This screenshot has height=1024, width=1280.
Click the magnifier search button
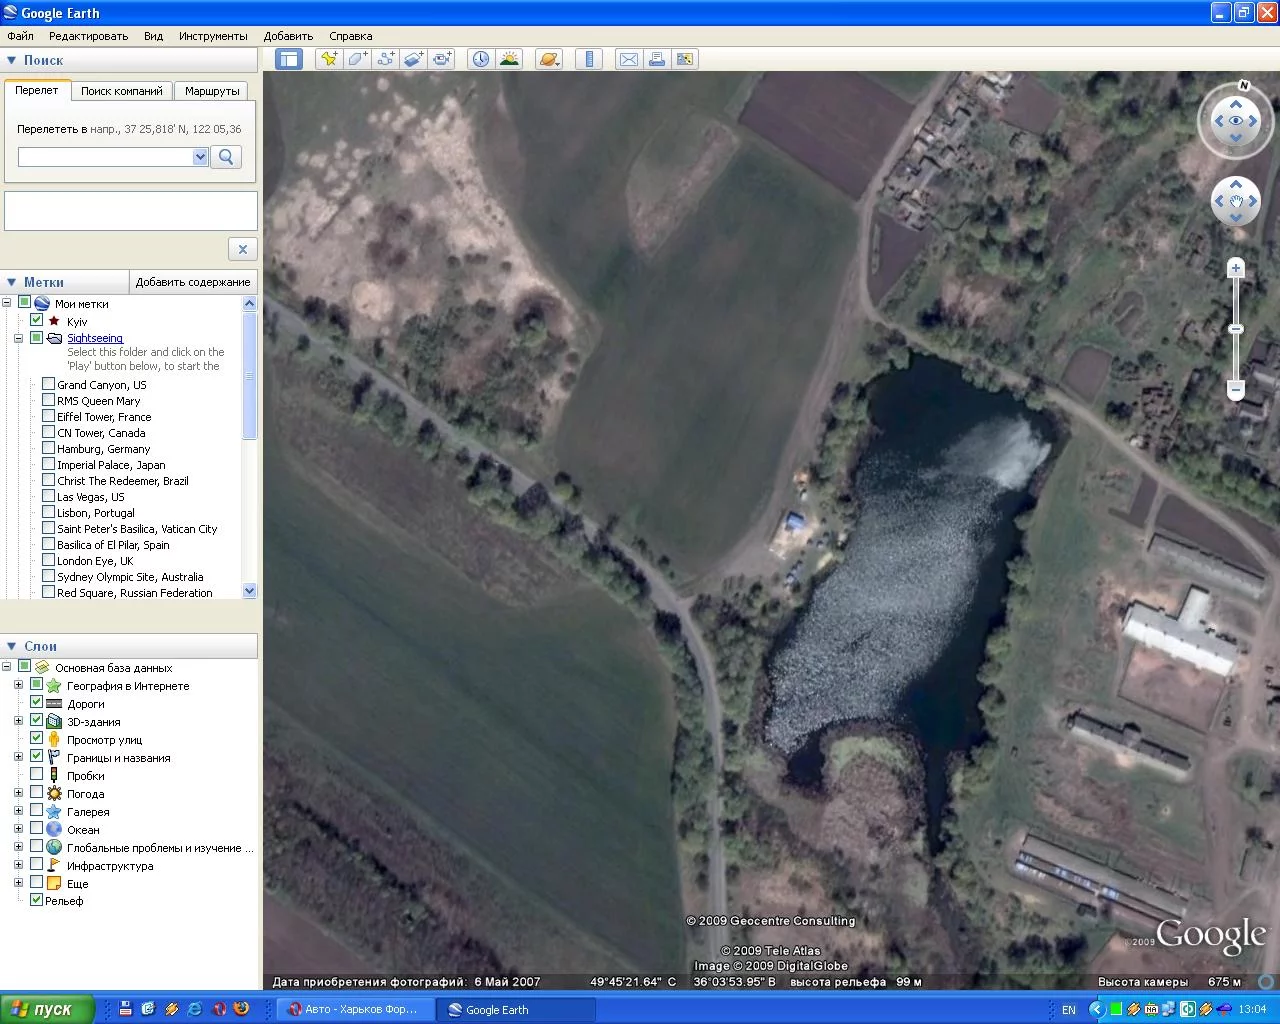pos(226,157)
